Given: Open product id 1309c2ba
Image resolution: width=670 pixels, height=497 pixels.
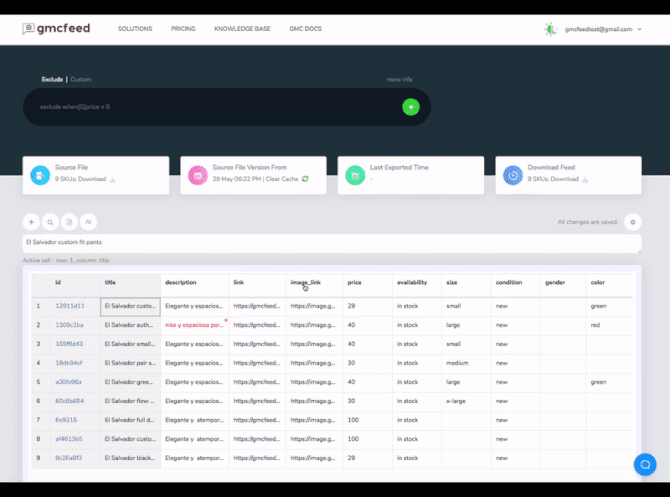Looking at the screenshot, I should [x=69, y=325].
